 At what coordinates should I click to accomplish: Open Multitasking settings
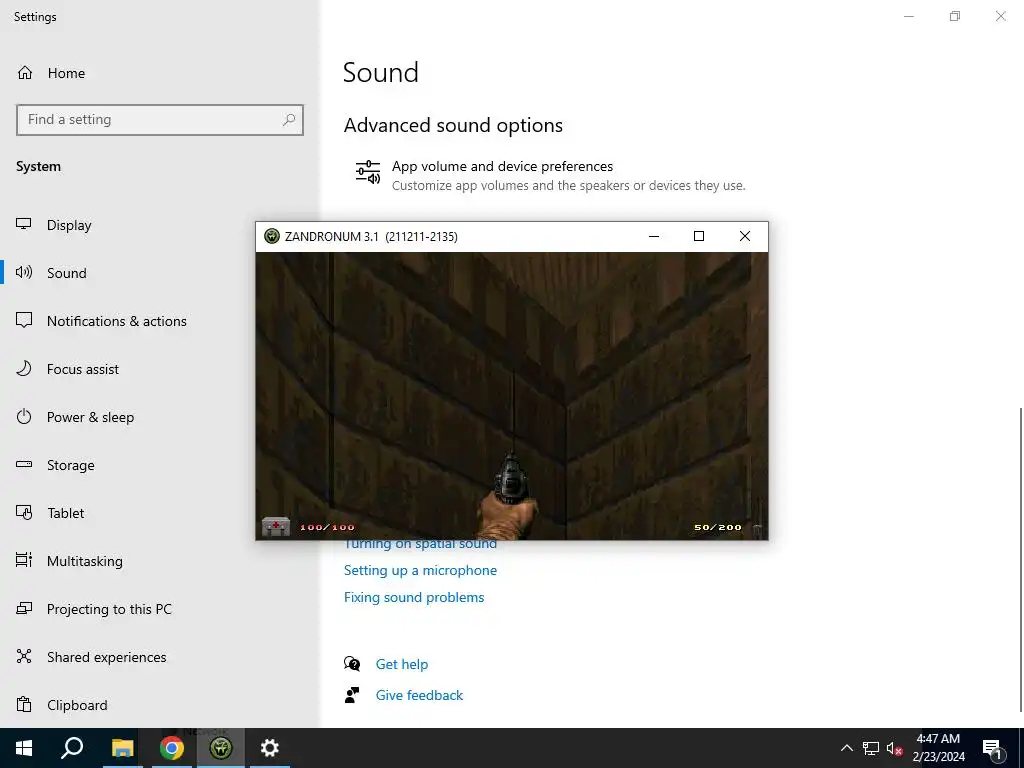[85, 561]
